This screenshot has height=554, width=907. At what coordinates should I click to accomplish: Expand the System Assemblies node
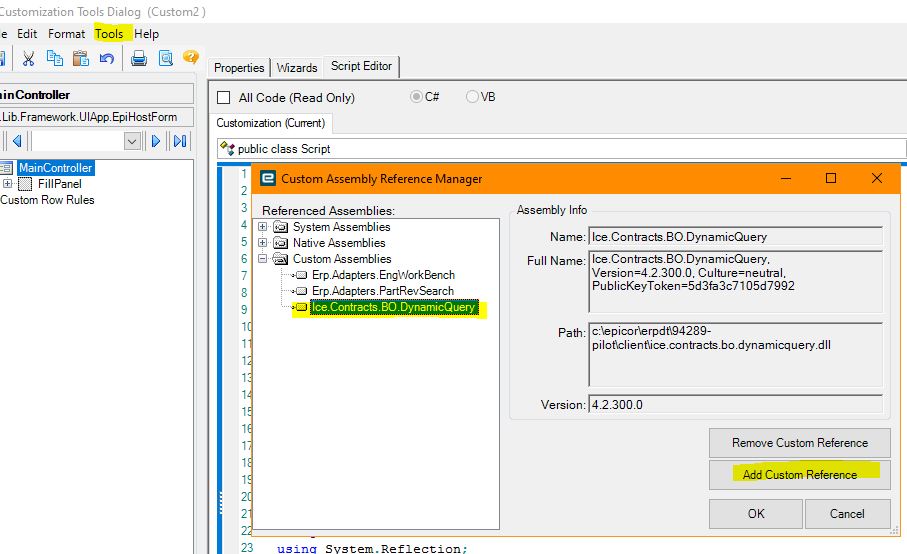click(x=263, y=227)
